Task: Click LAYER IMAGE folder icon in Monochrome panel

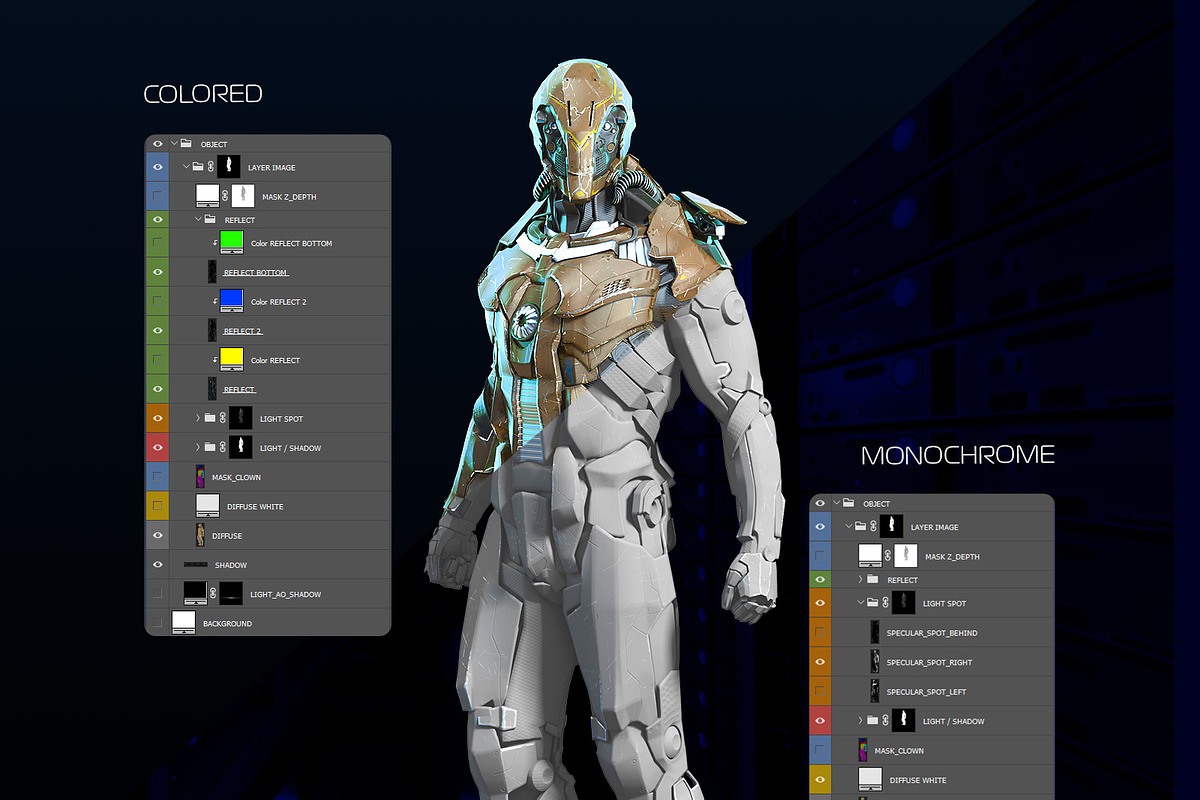Action: [860, 526]
